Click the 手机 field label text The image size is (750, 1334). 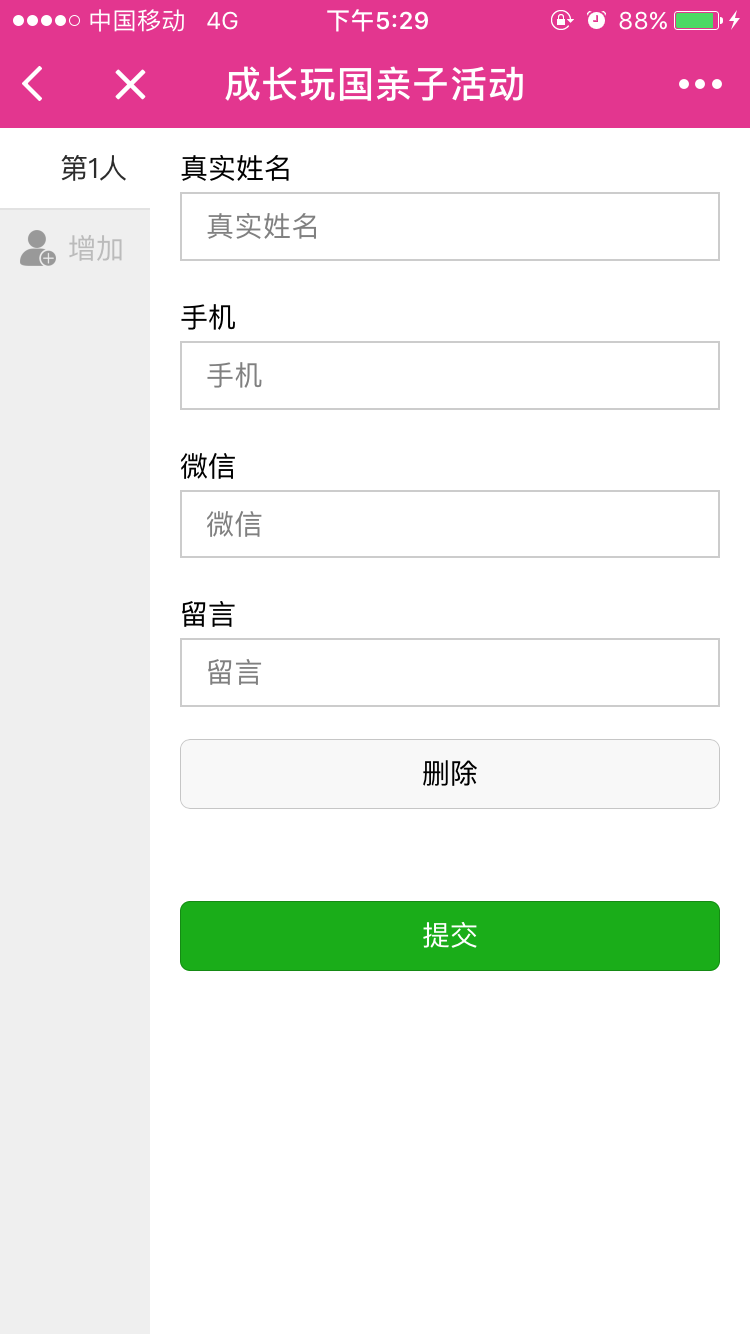[x=208, y=318]
